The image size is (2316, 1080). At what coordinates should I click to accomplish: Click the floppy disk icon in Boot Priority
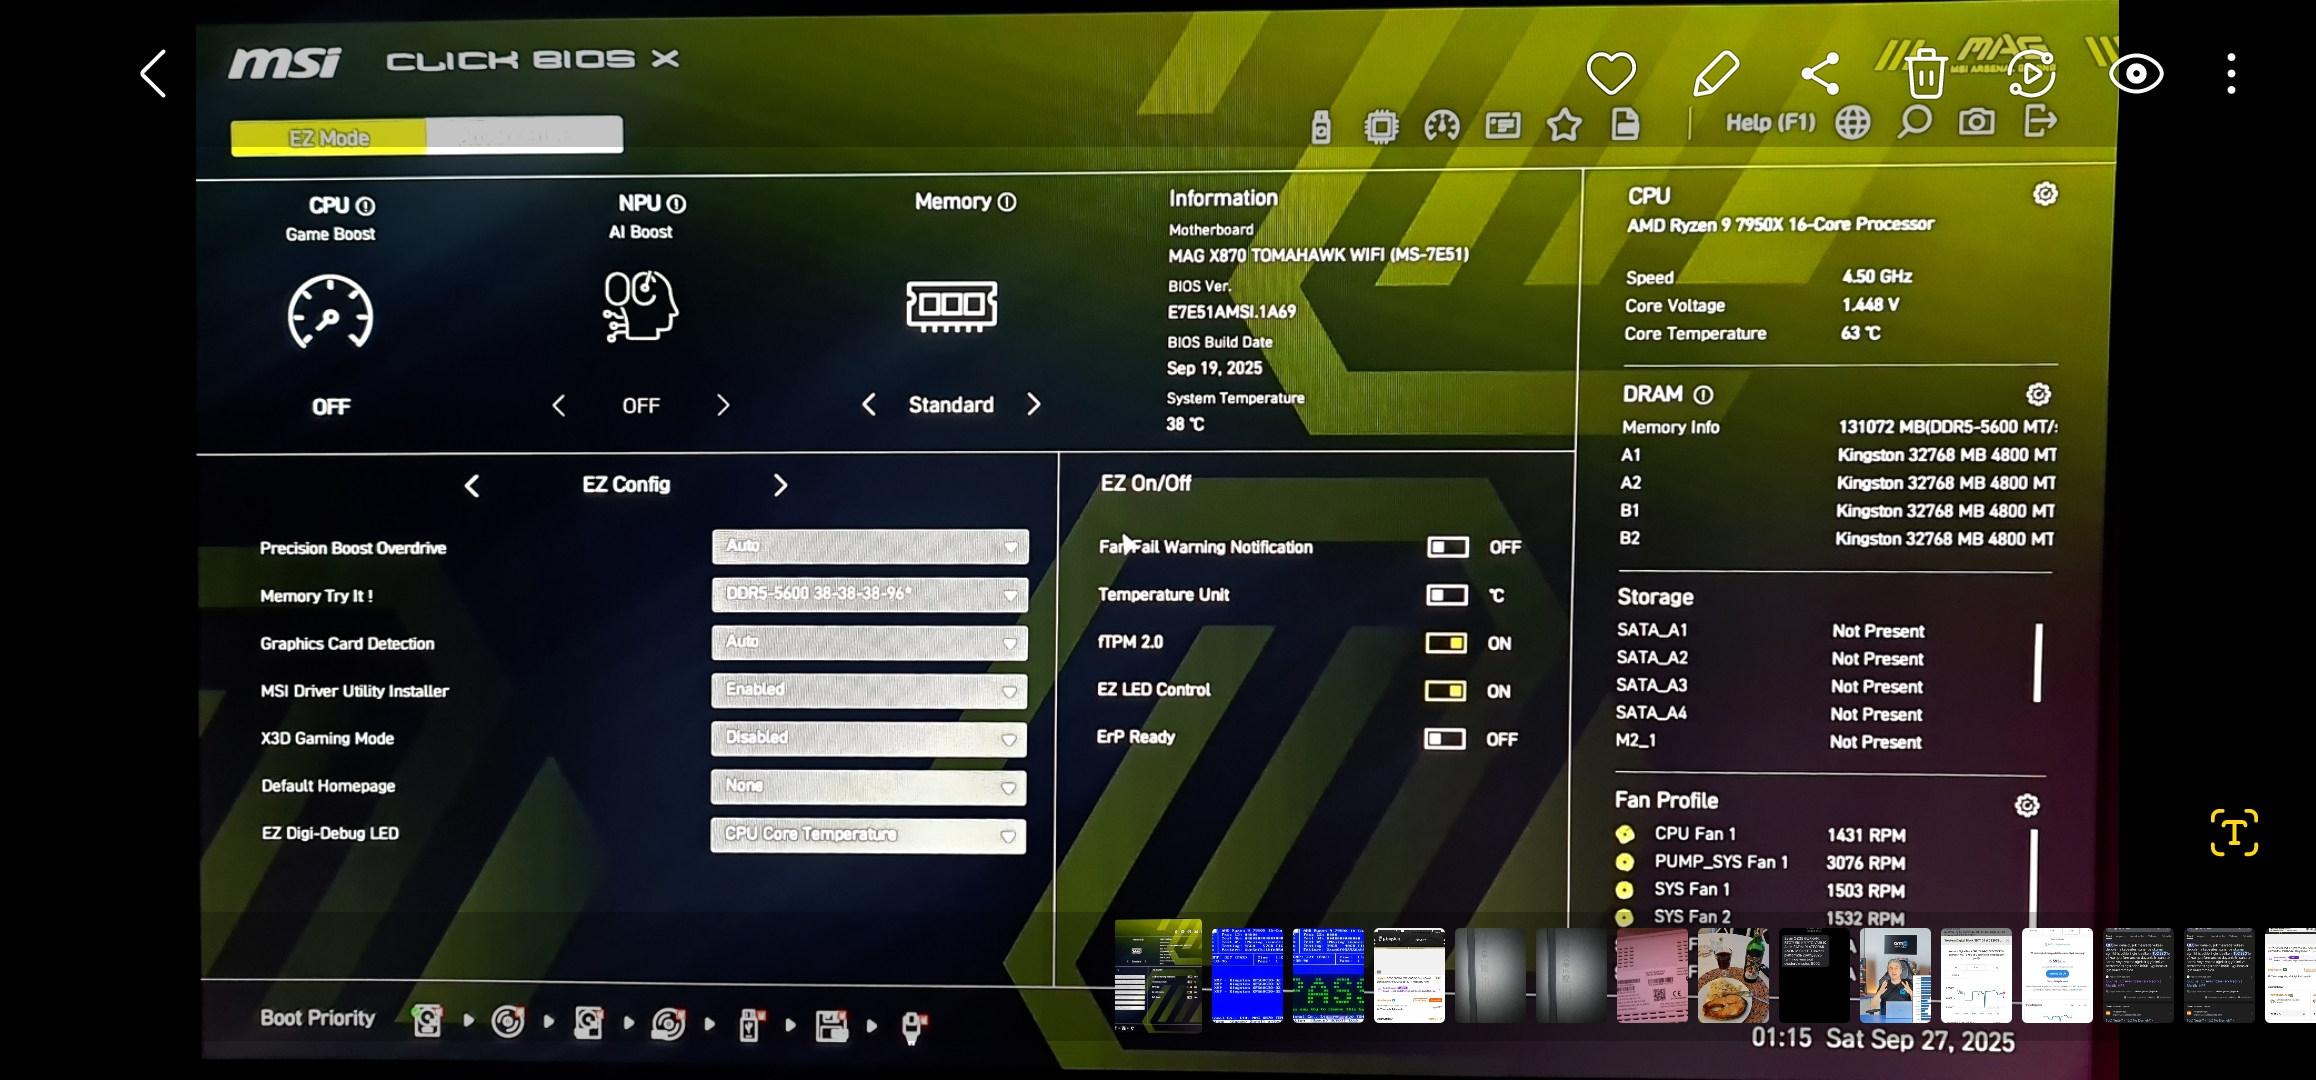831,1025
